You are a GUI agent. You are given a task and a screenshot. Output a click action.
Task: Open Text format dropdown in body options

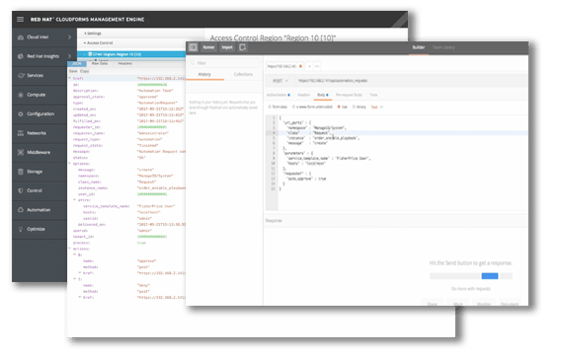pos(377,107)
